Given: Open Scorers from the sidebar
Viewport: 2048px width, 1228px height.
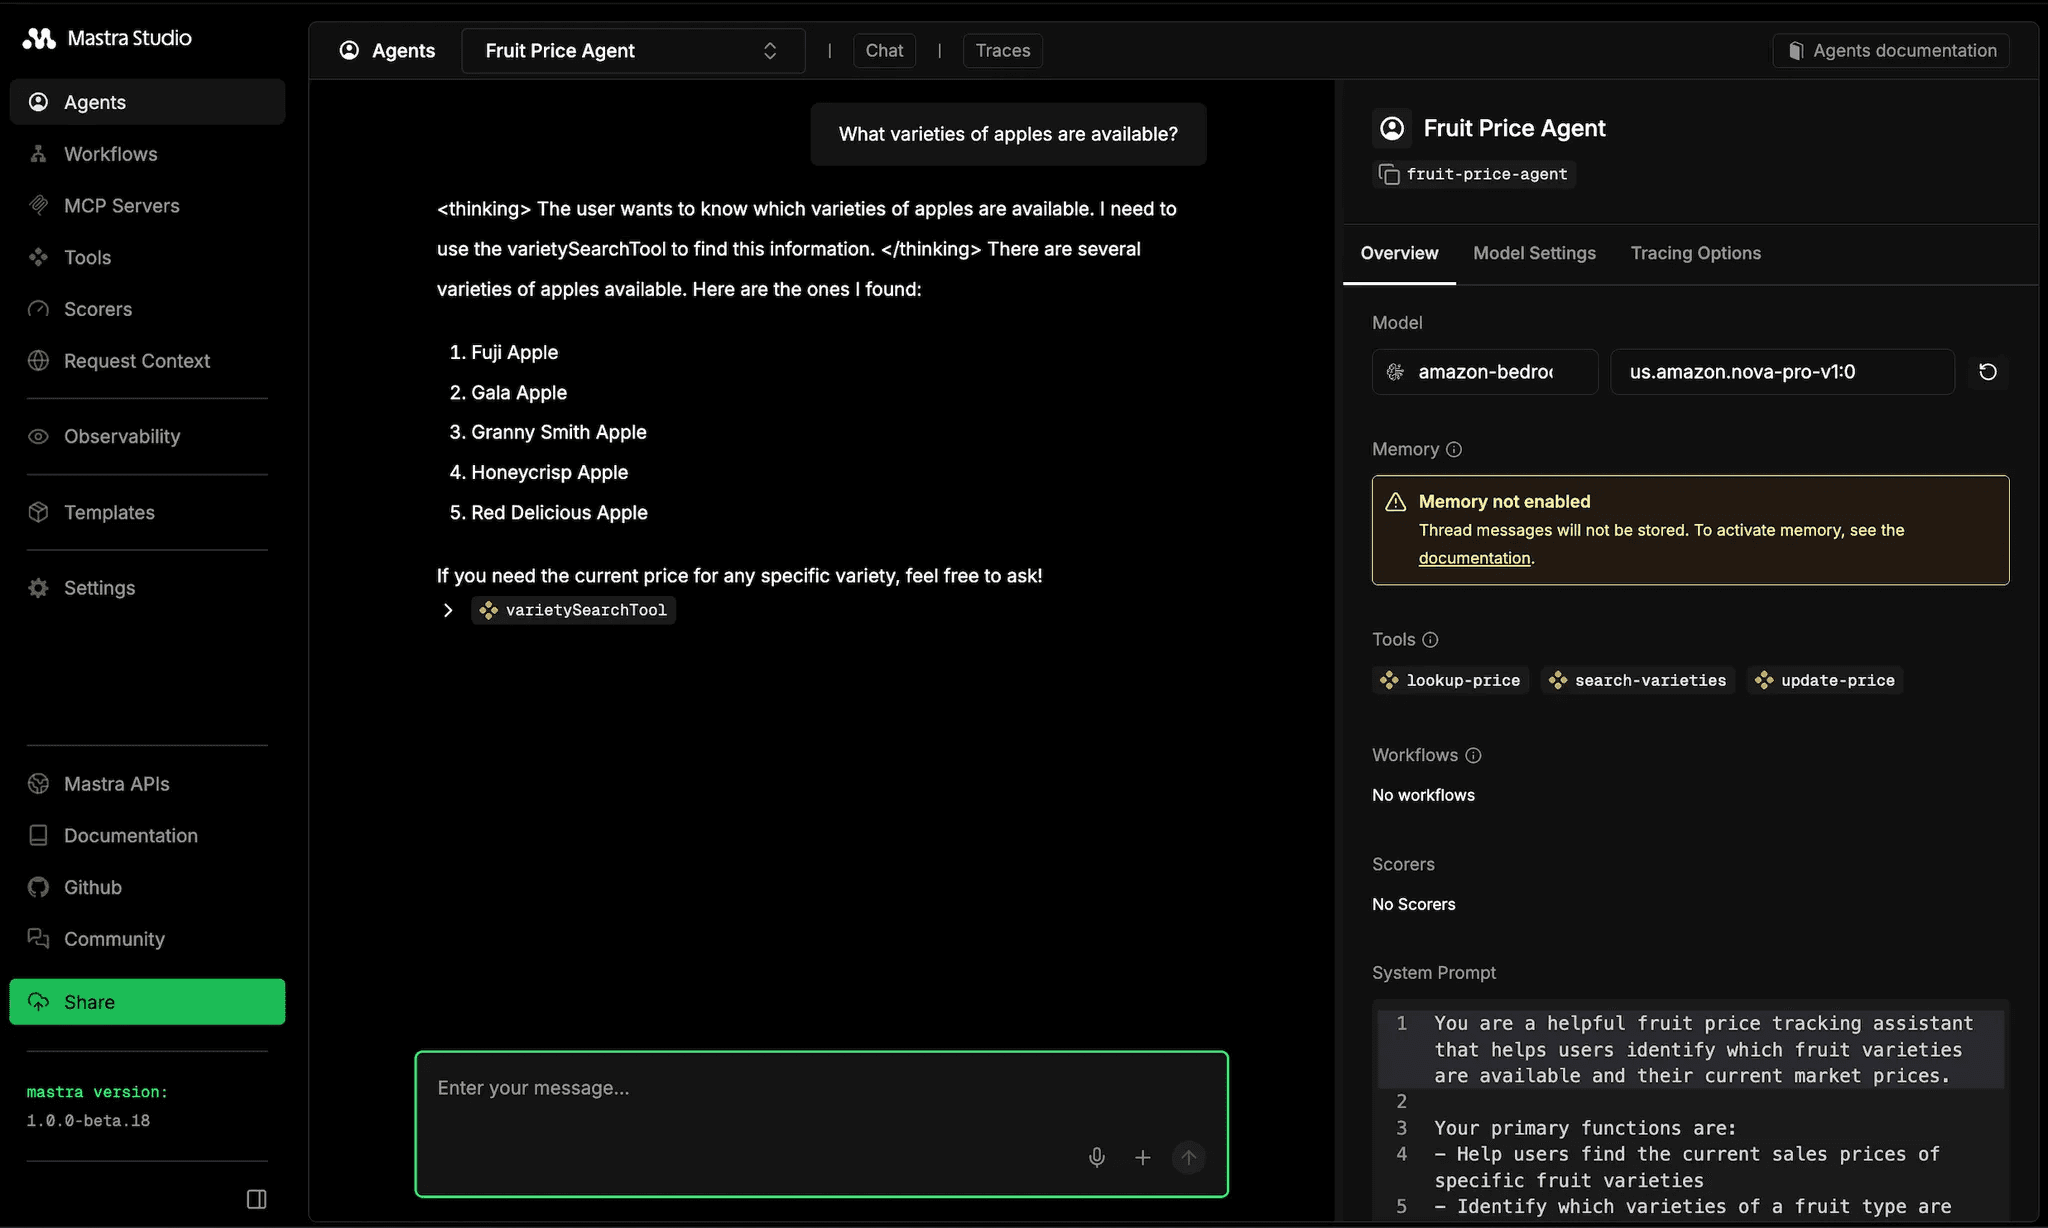Looking at the screenshot, I should pos(97,309).
